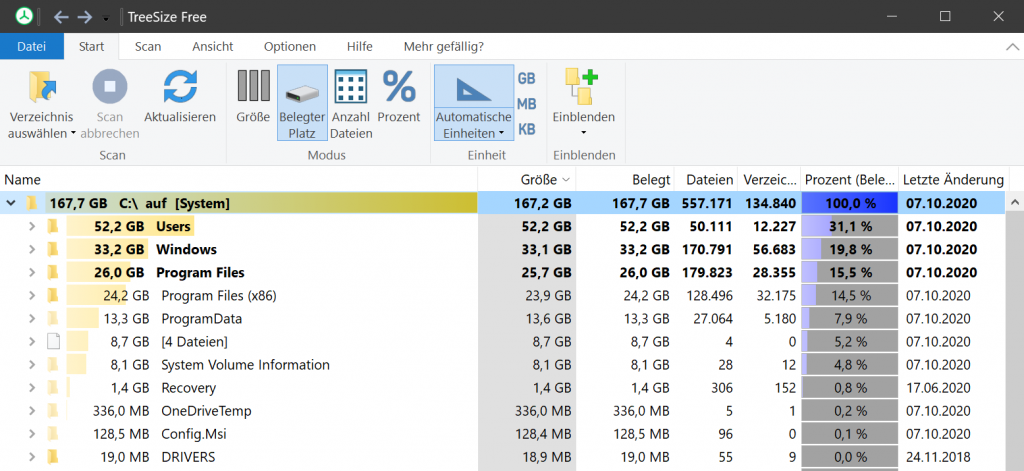This screenshot has width=1024, height=471.
Task: Open the Datei menu
Action: point(31,46)
